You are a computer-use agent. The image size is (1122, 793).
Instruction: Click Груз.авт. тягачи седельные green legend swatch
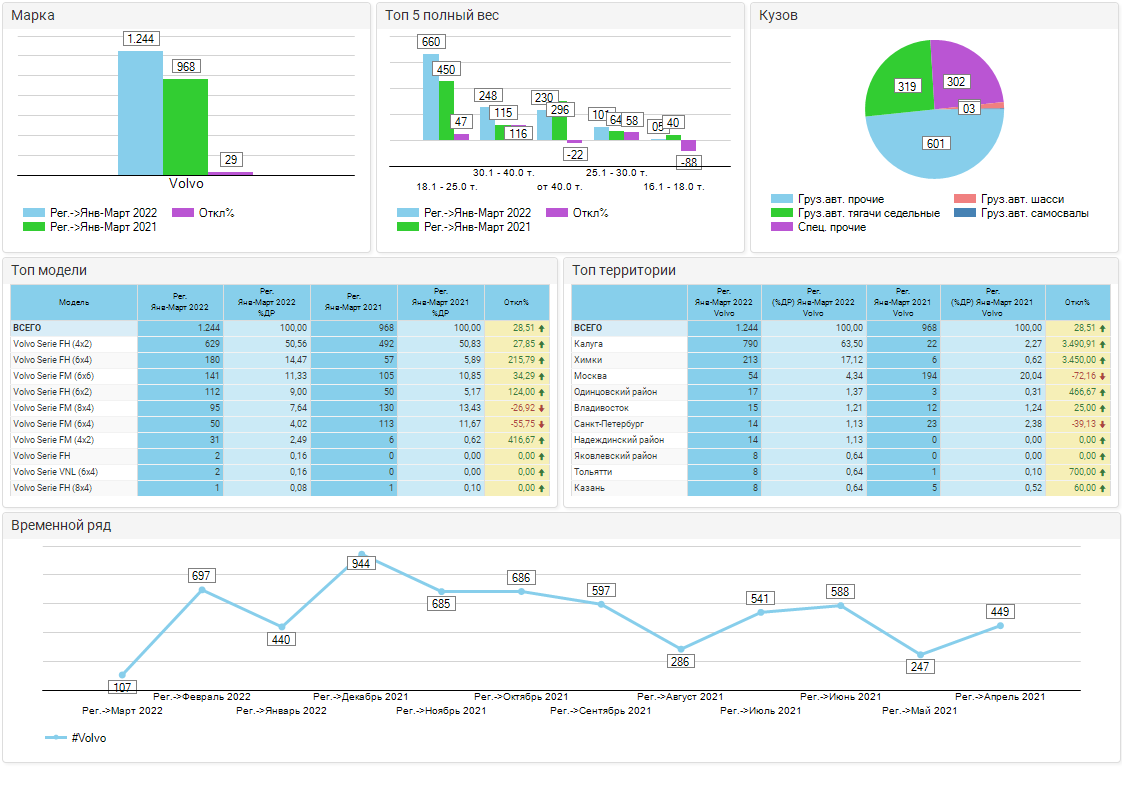(x=783, y=213)
